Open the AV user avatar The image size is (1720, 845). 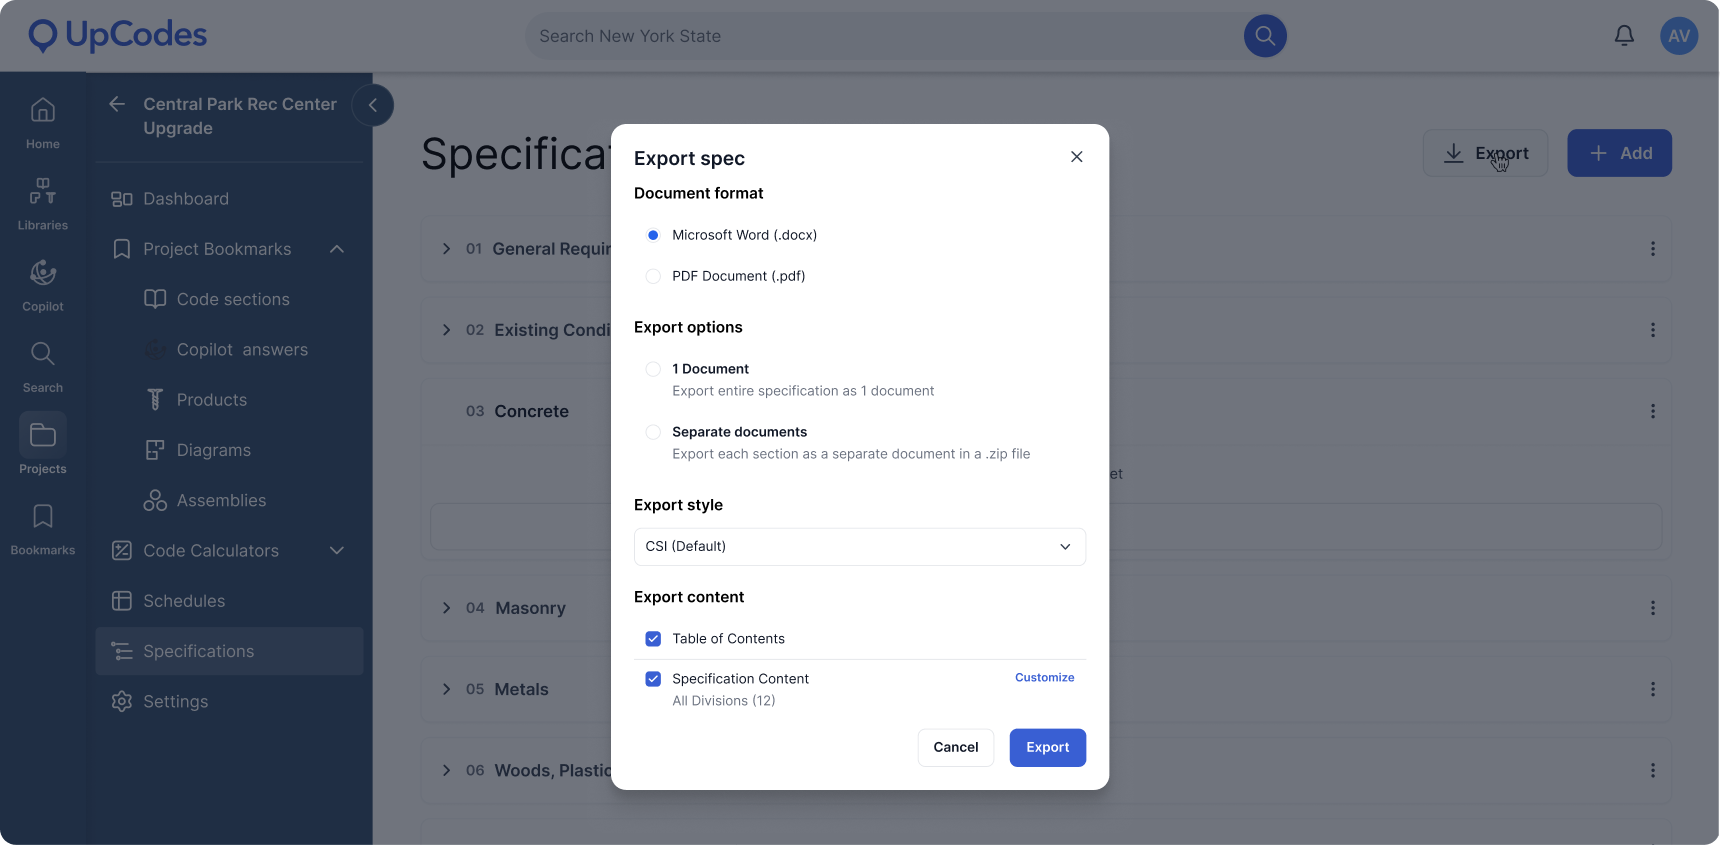1679,36
